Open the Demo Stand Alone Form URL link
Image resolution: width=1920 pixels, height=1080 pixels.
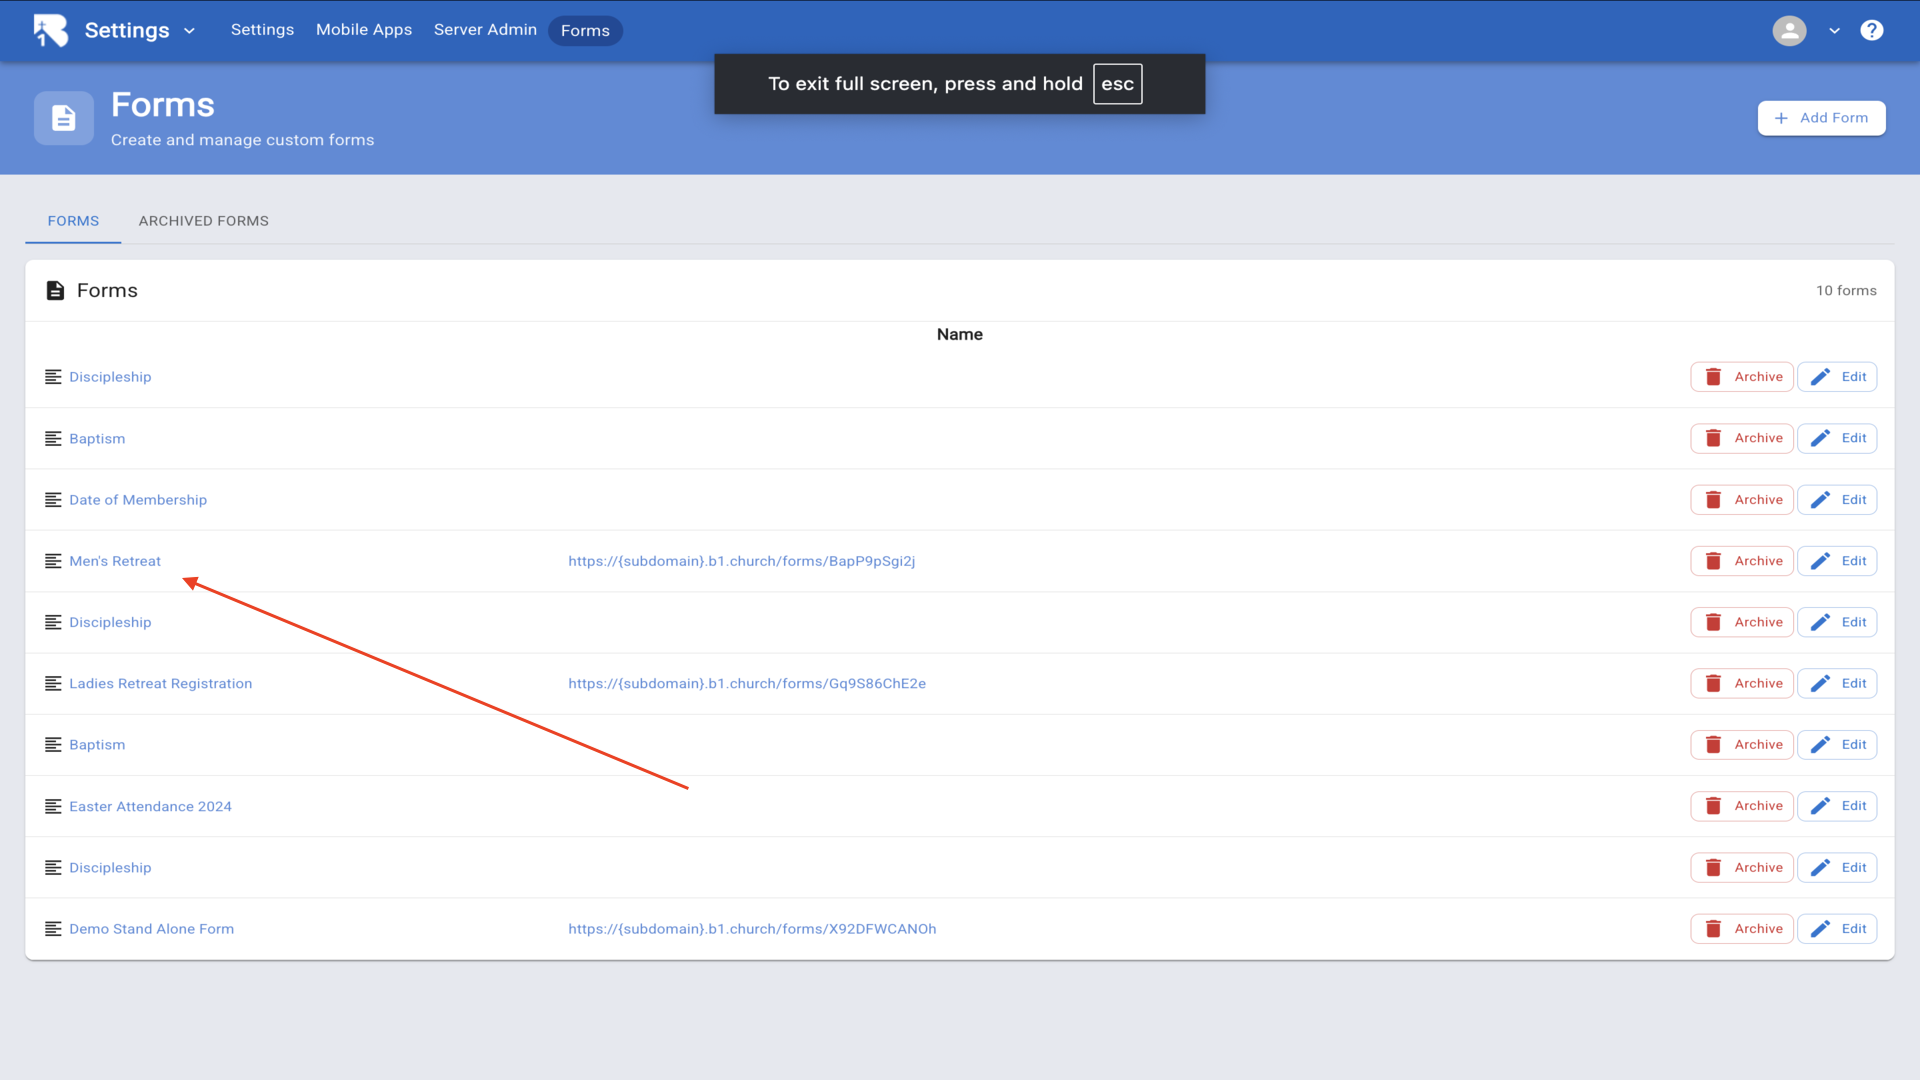752,929
